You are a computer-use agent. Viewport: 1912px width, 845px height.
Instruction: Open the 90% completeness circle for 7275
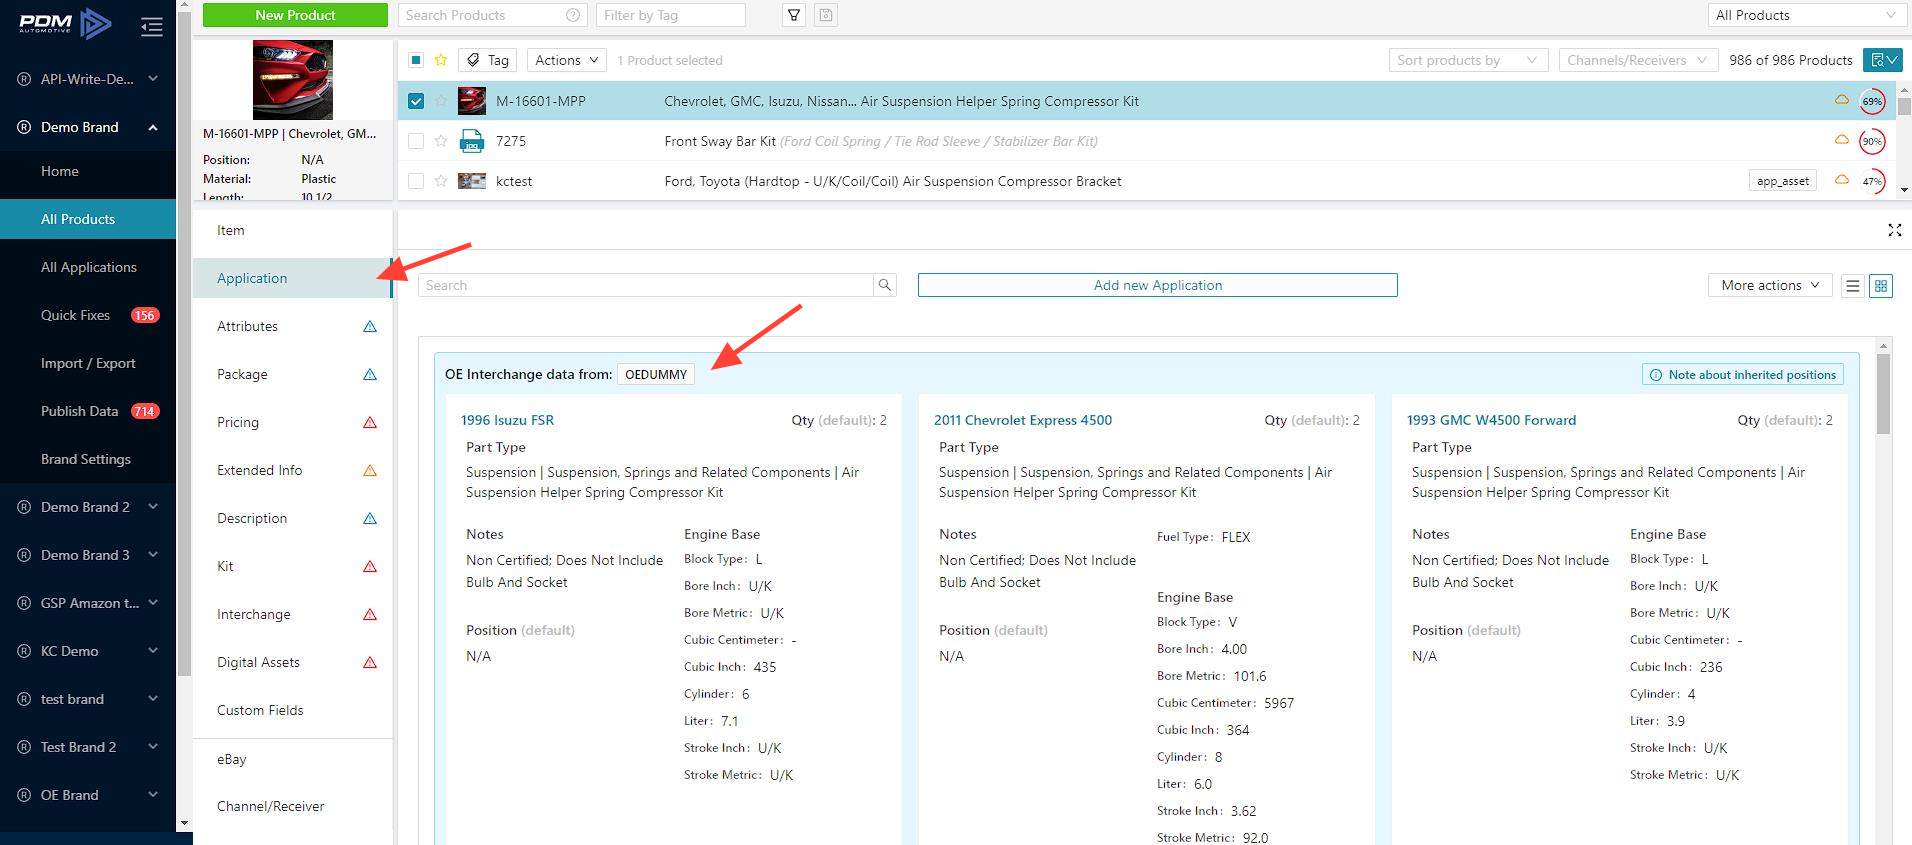1872,141
